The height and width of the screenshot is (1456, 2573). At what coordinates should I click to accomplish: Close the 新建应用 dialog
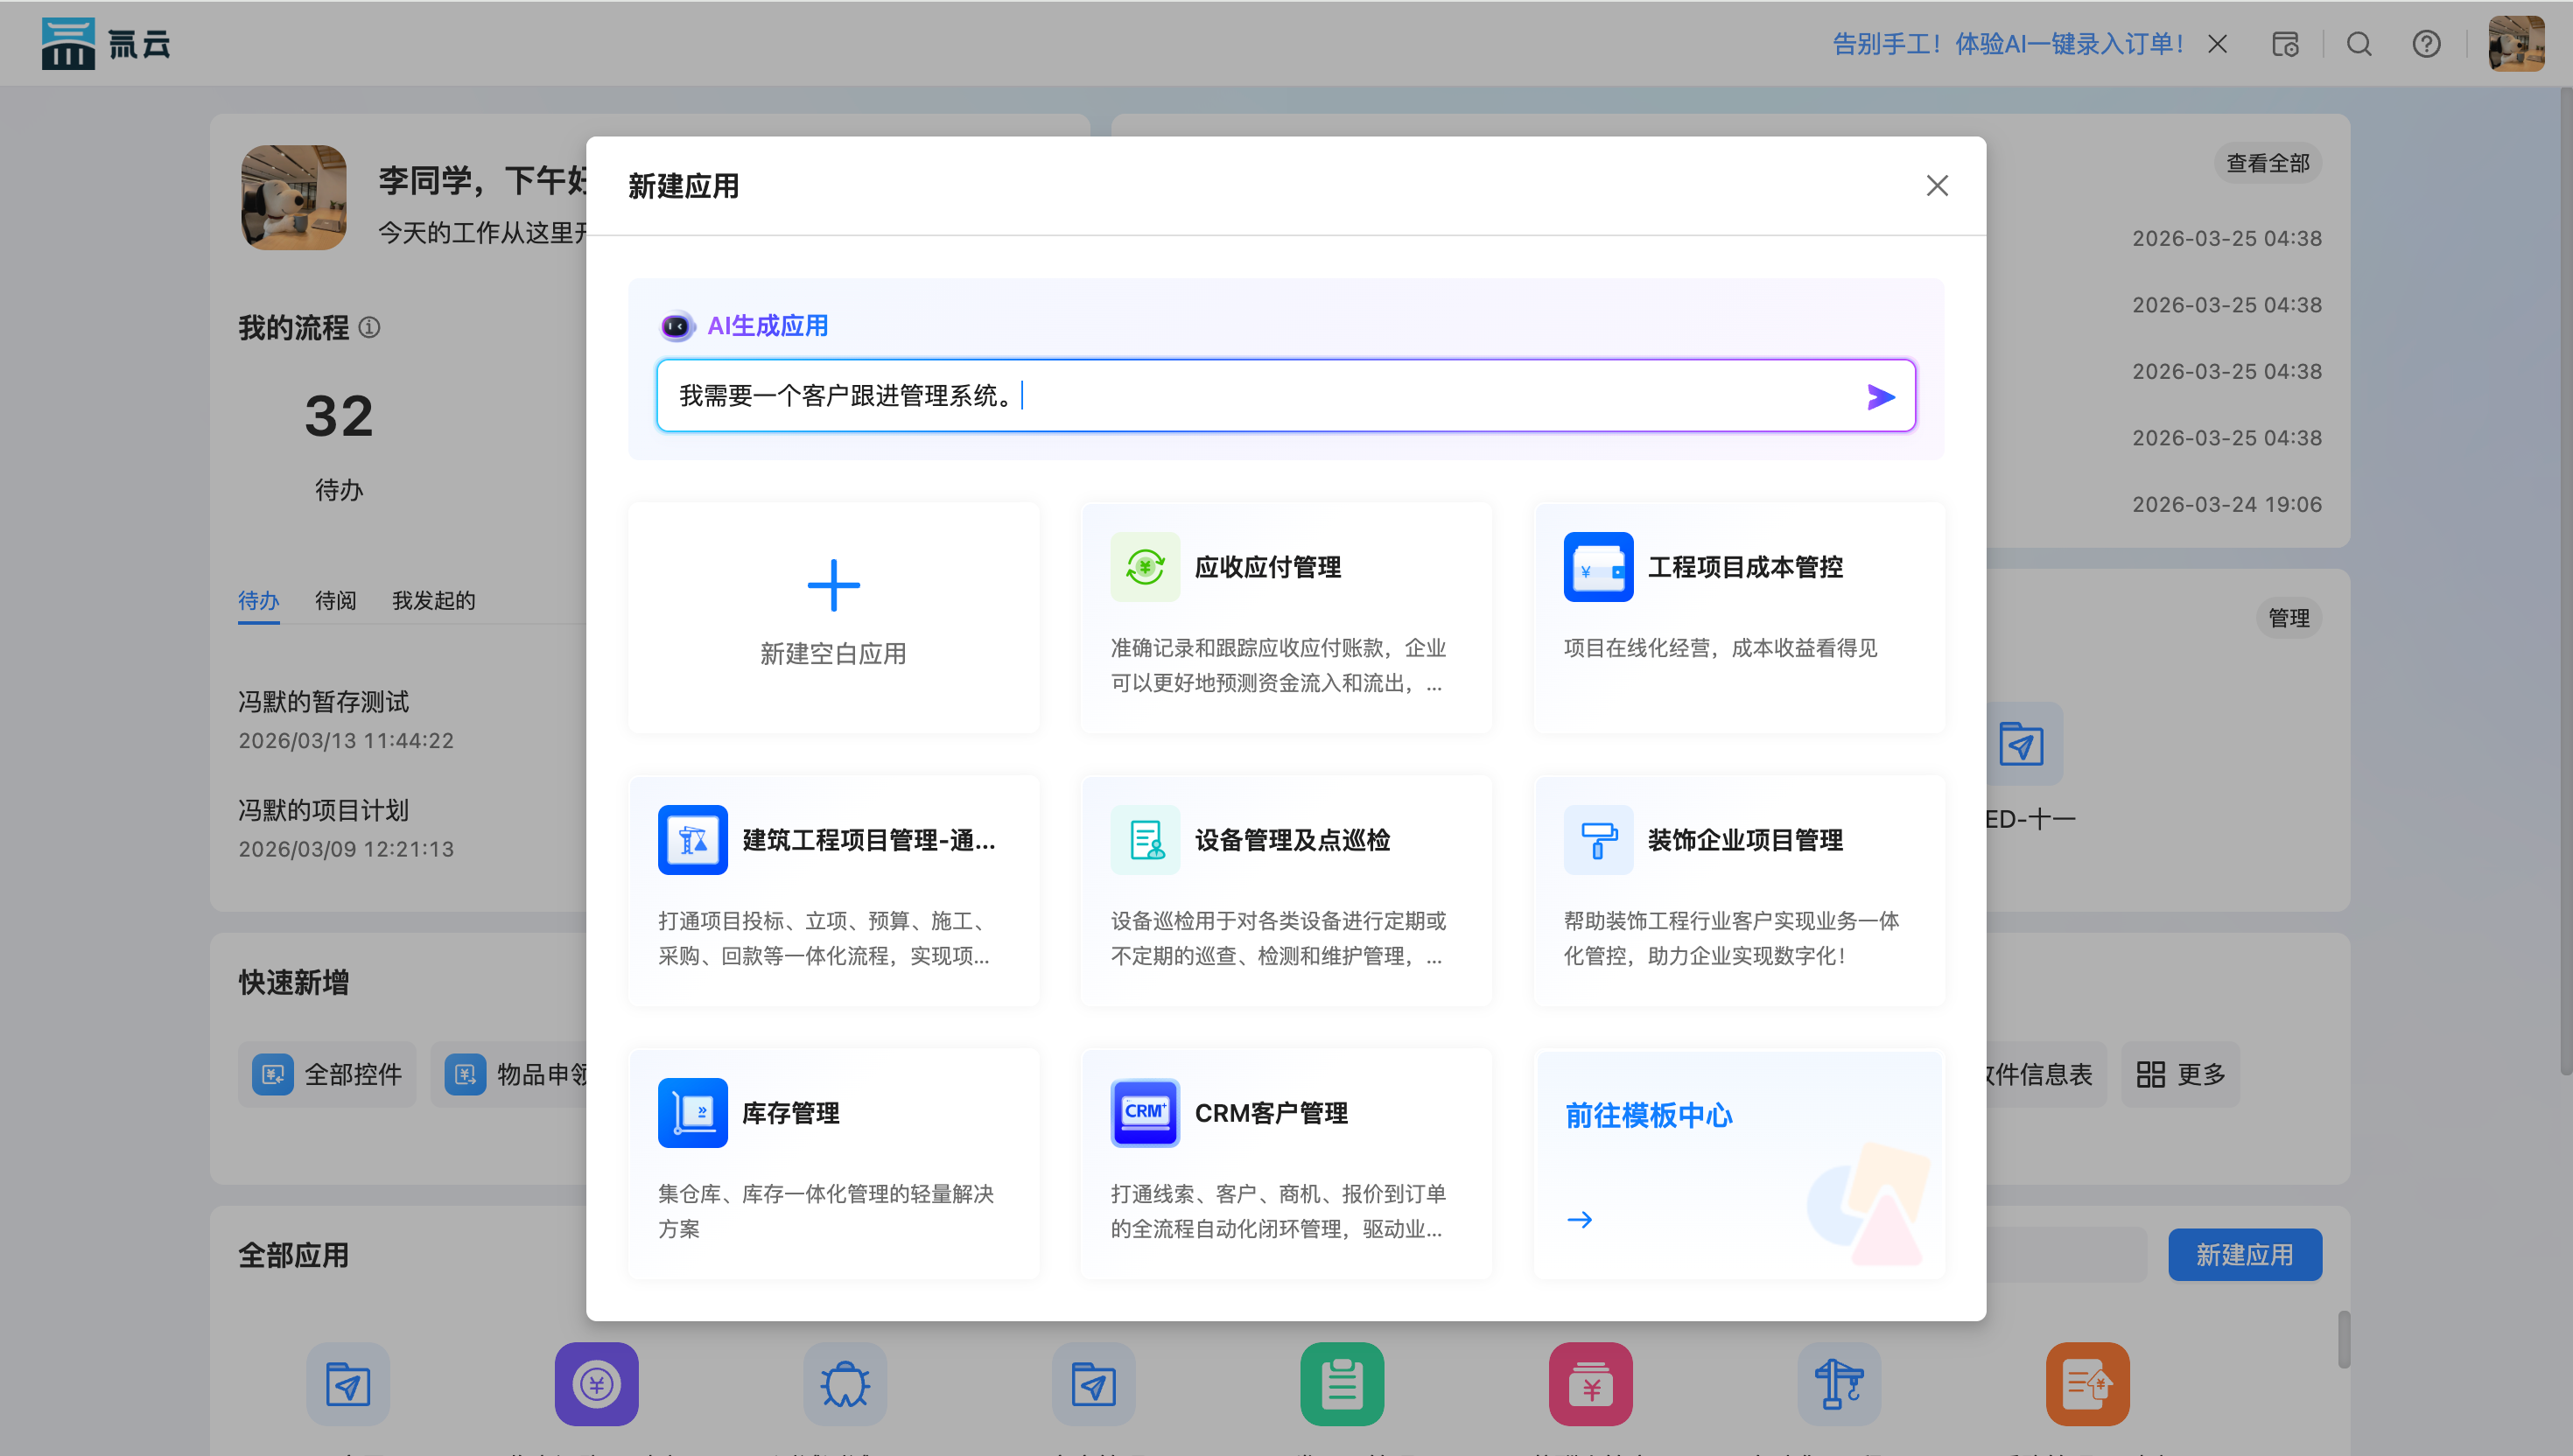click(x=1937, y=186)
